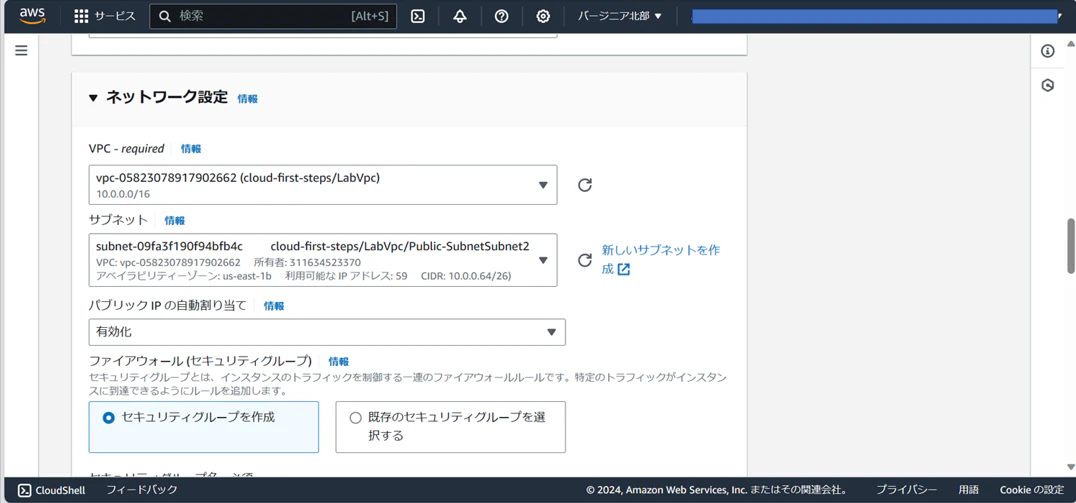Open 情報 link next to サブネット
1076x503 pixels.
pyautogui.click(x=174, y=221)
